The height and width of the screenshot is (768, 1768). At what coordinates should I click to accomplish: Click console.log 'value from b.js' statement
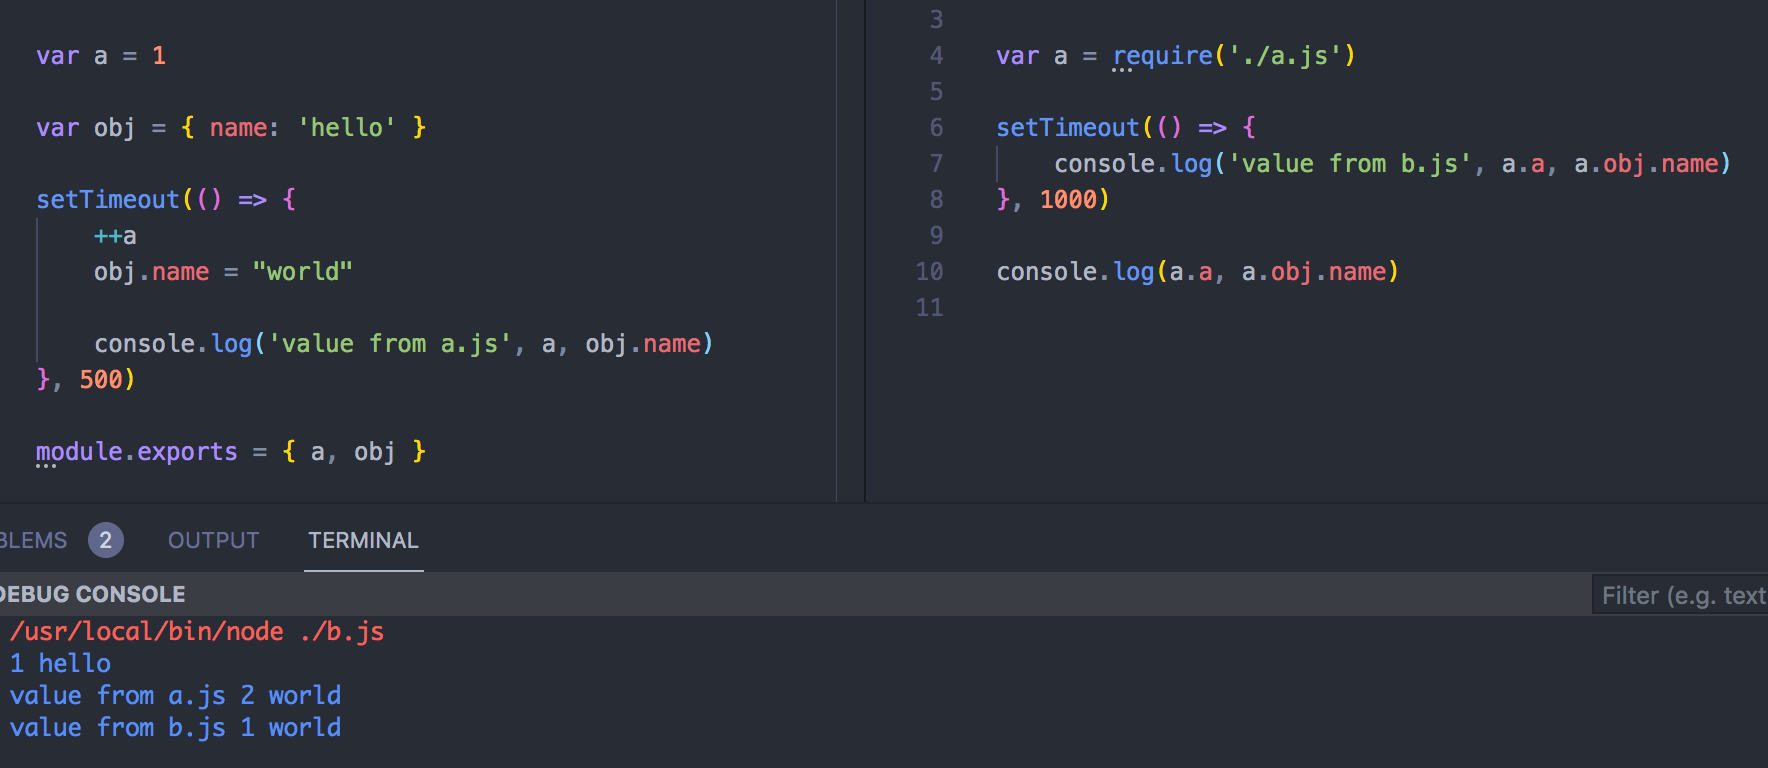[x=1392, y=164]
